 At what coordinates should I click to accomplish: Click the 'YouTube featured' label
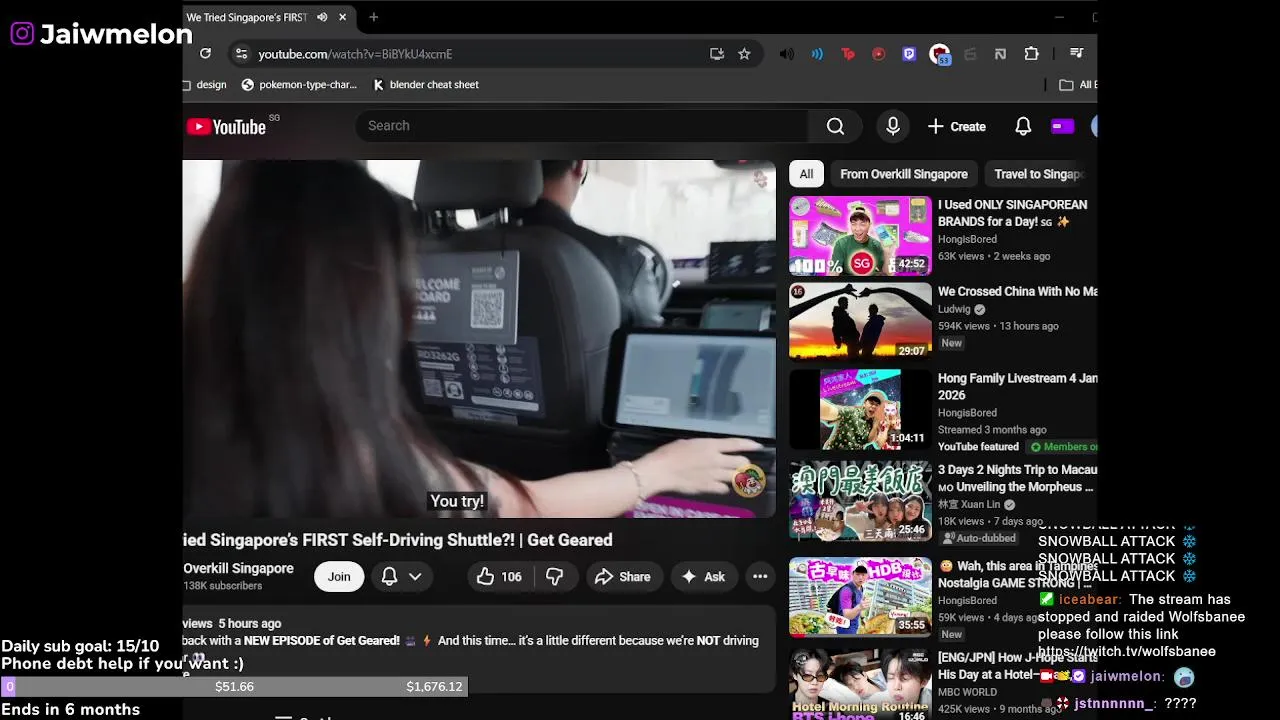[978, 447]
